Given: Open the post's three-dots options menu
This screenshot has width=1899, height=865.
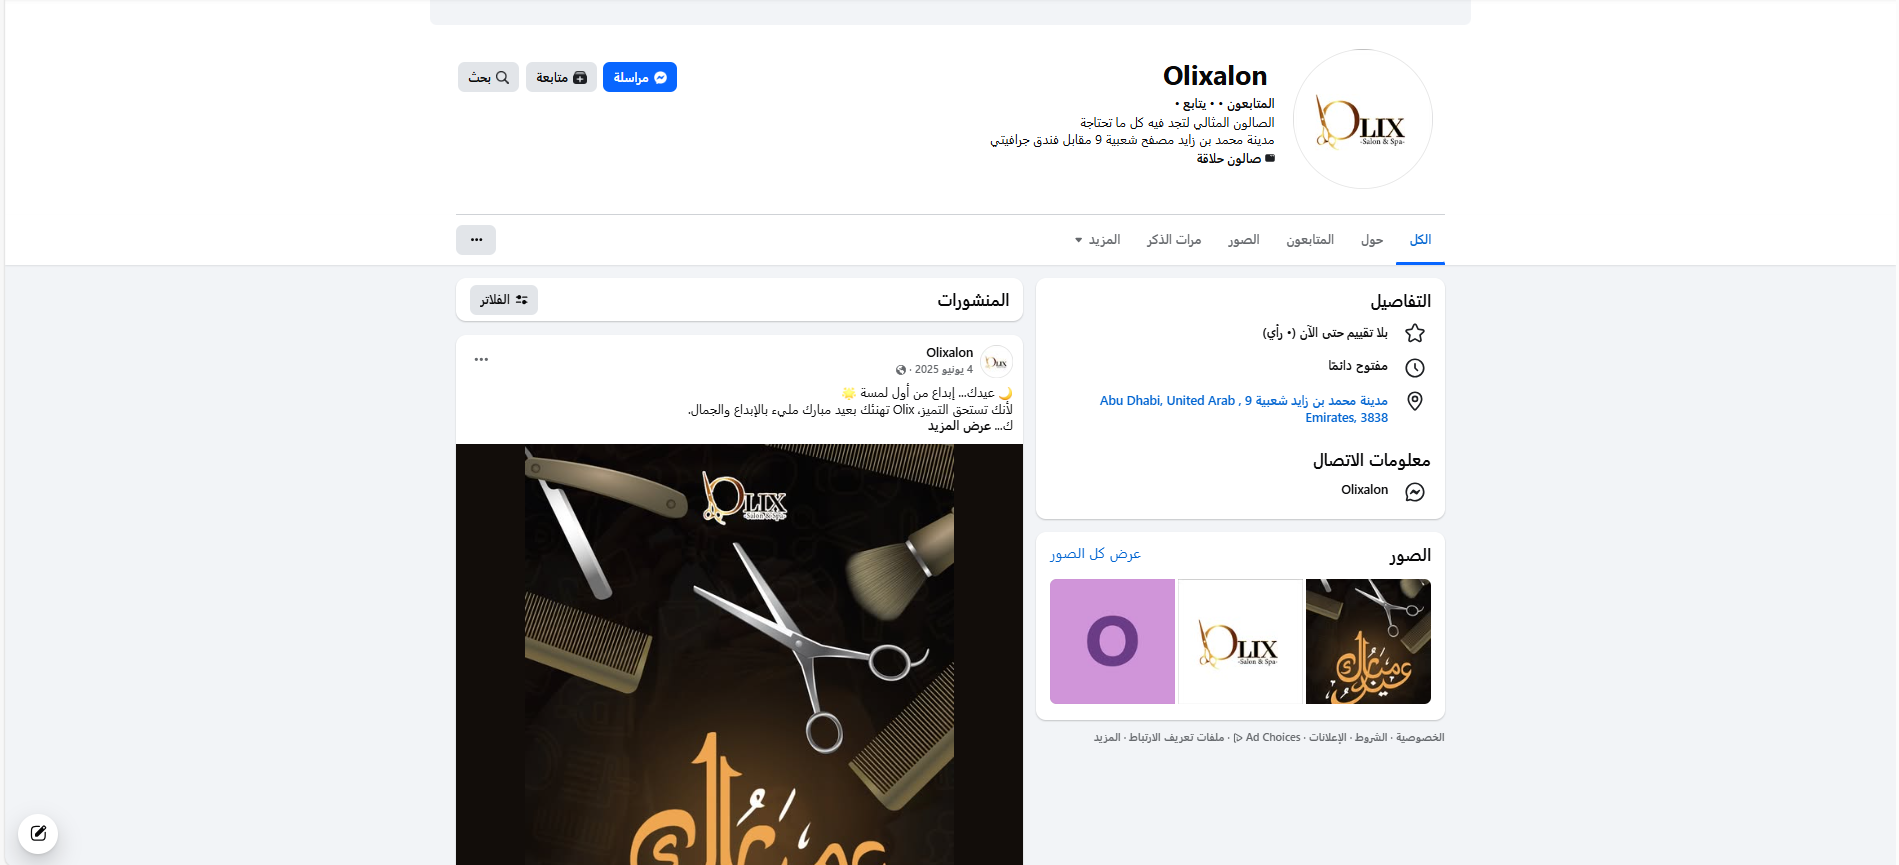Looking at the screenshot, I should pyautogui.click(x=481, y=359).
